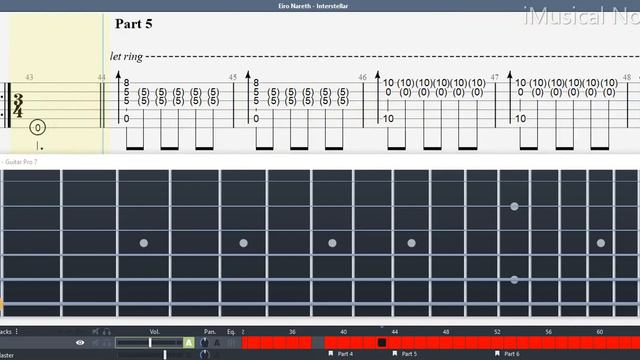
Task: Open the tracks options three-dot menu
Action: click(17, 331)
